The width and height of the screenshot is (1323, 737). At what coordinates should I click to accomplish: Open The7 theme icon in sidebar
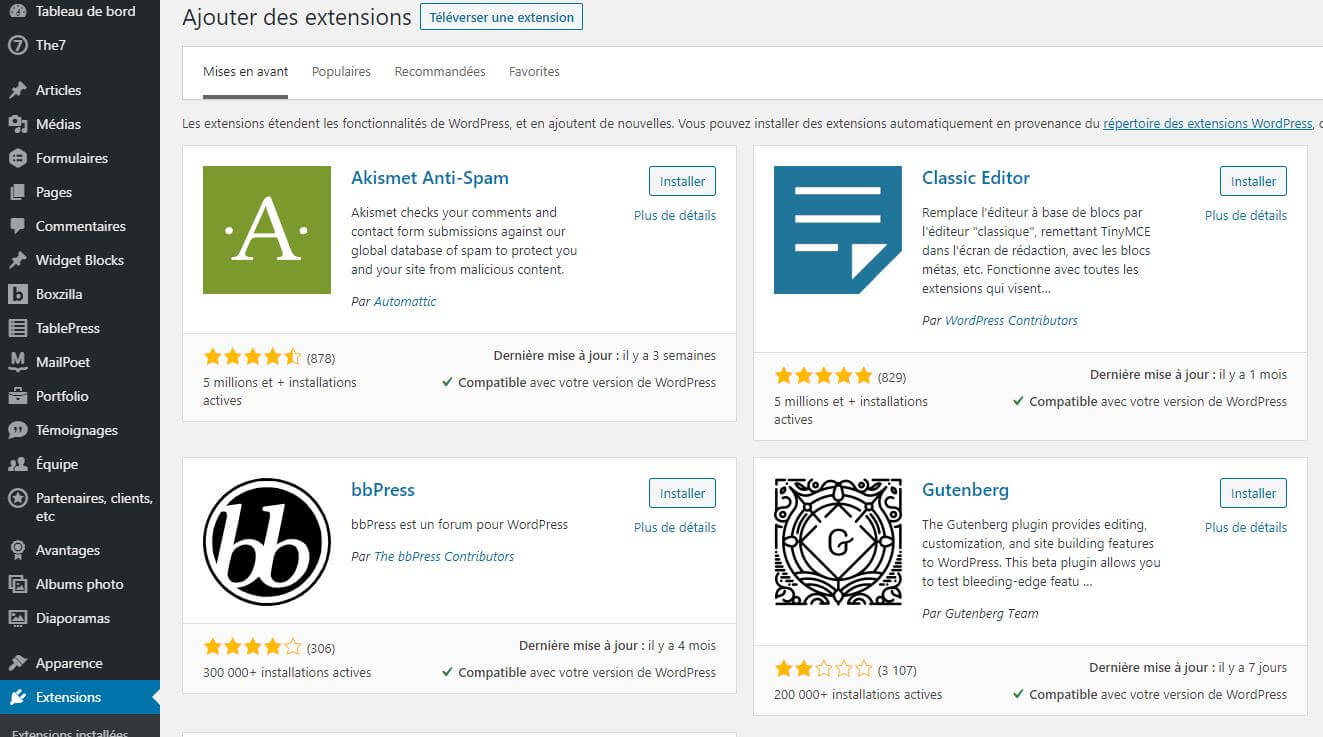tap(17, 45)
